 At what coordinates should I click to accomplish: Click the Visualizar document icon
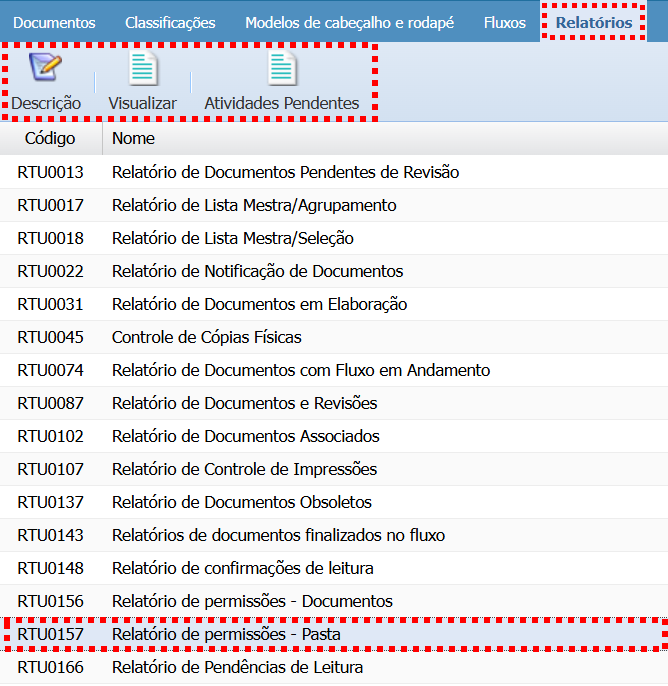pyautogui.click(x=143, y=69)
